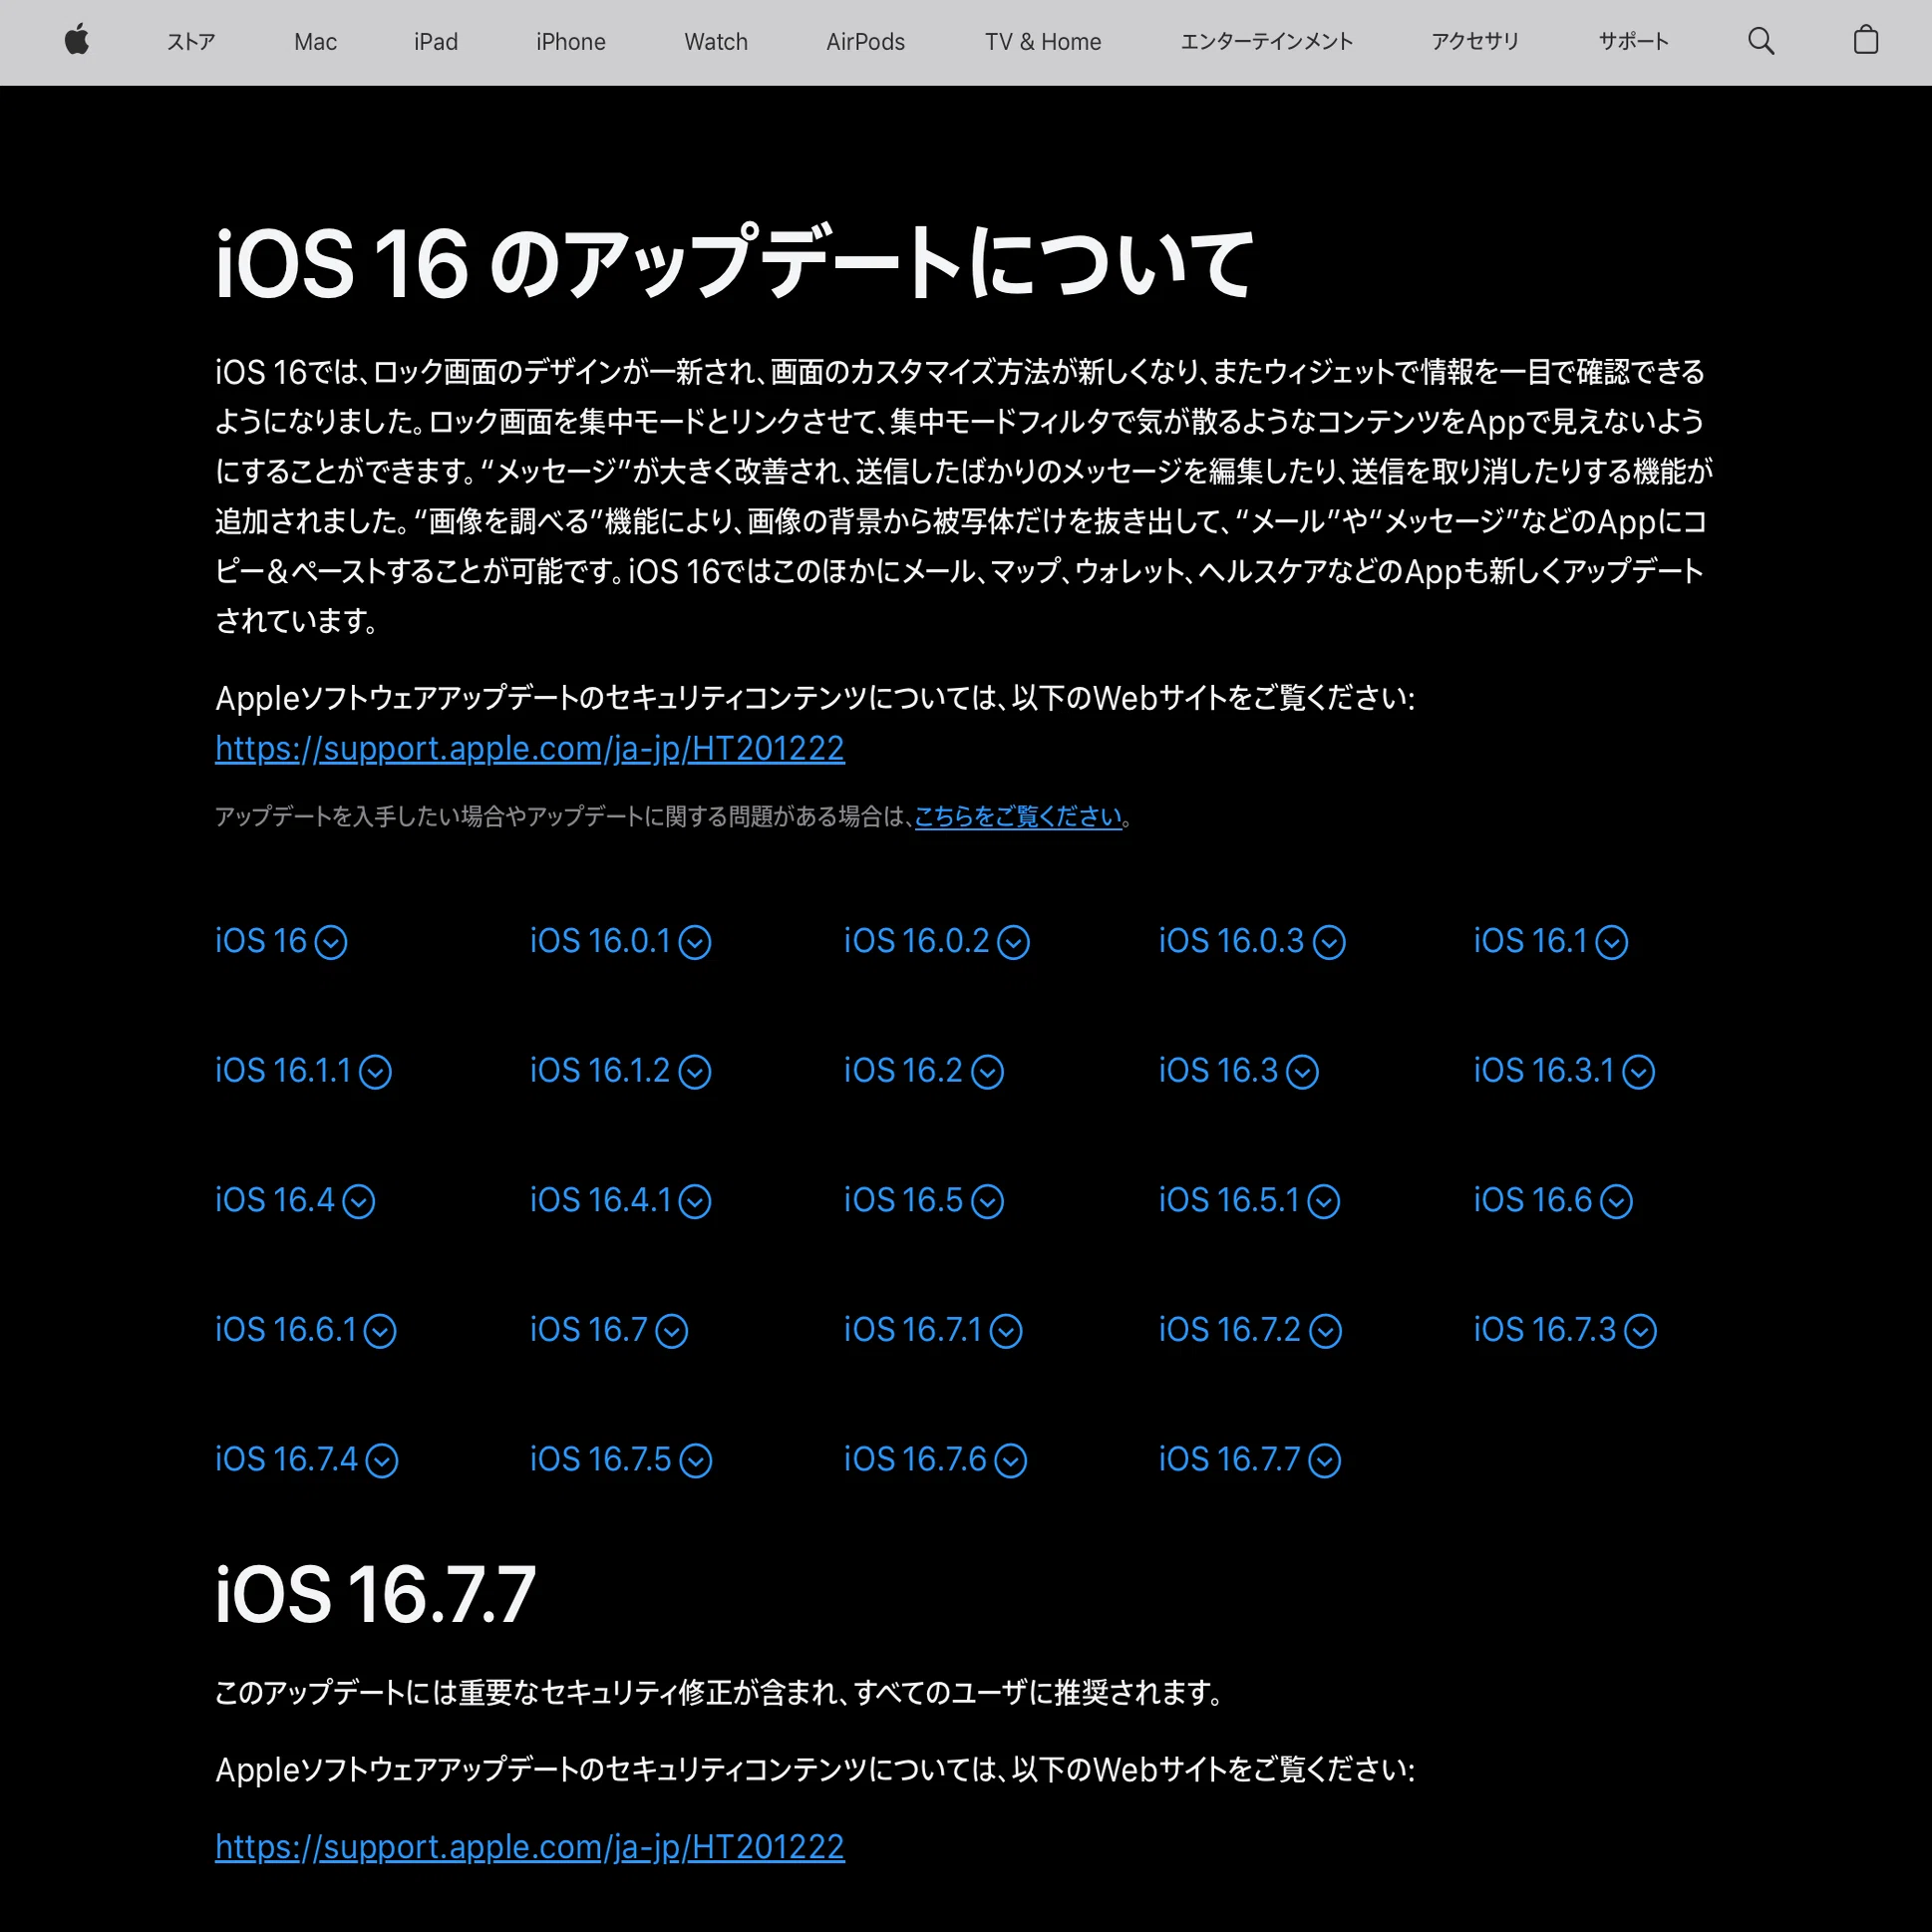The width and height of the screenshot is (1932, 1932).
Task: Expand the iOS 16.3 section
Action: (x=1238, y=1071)
